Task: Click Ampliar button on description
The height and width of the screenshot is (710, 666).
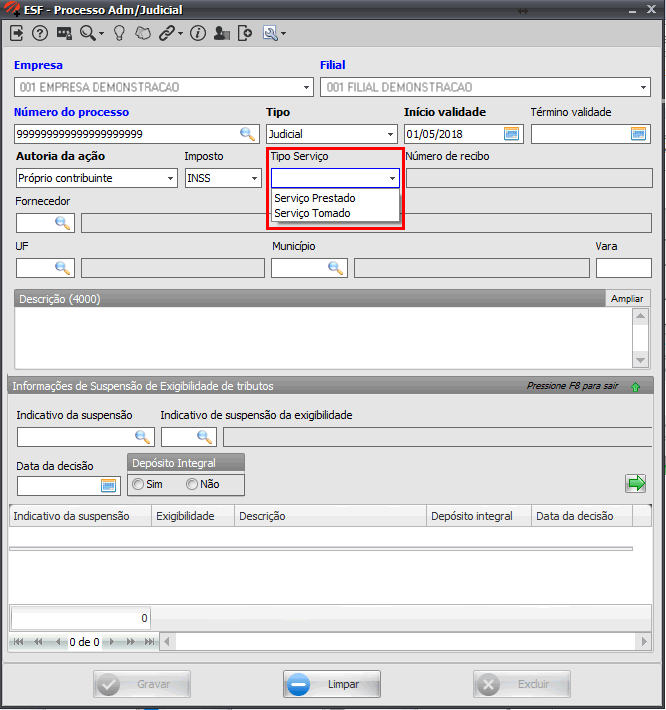Action: click(x=627, y=298)
